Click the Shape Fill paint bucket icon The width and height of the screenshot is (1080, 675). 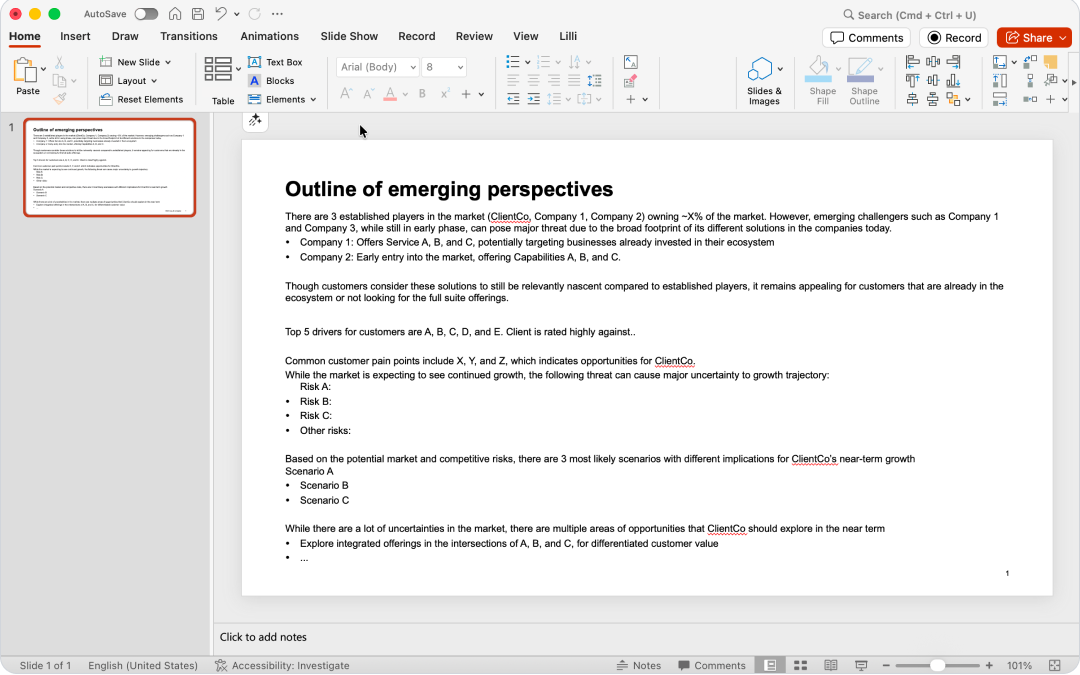(818, 69)
